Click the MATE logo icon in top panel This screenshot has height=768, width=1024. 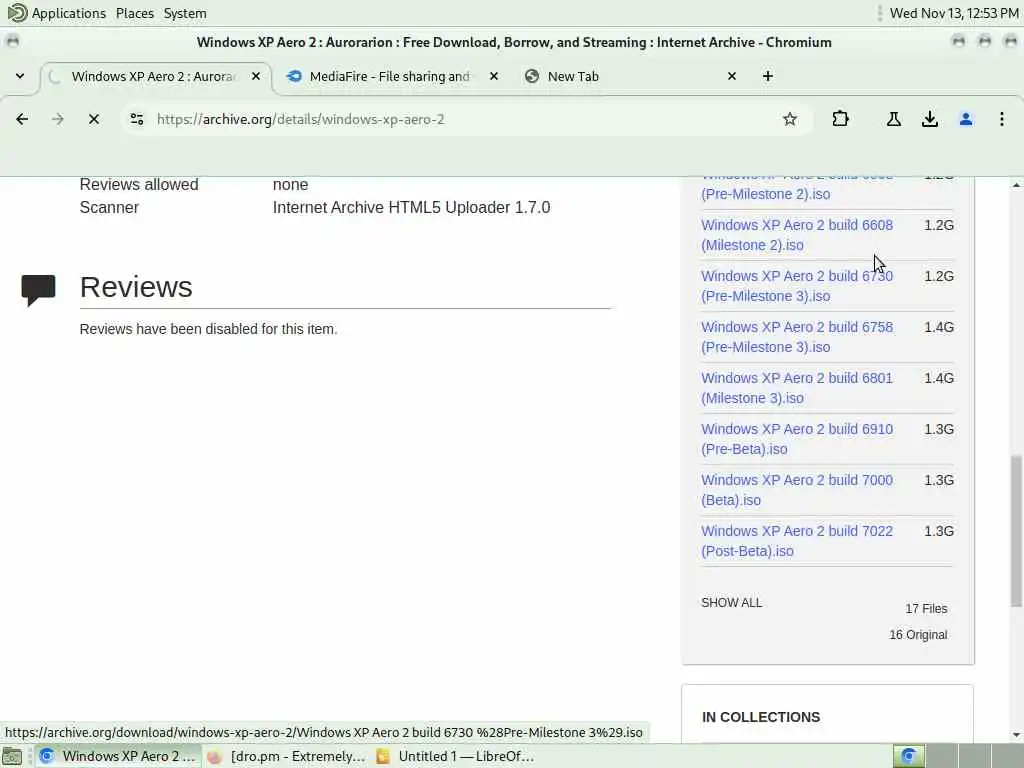coord(16,12)
